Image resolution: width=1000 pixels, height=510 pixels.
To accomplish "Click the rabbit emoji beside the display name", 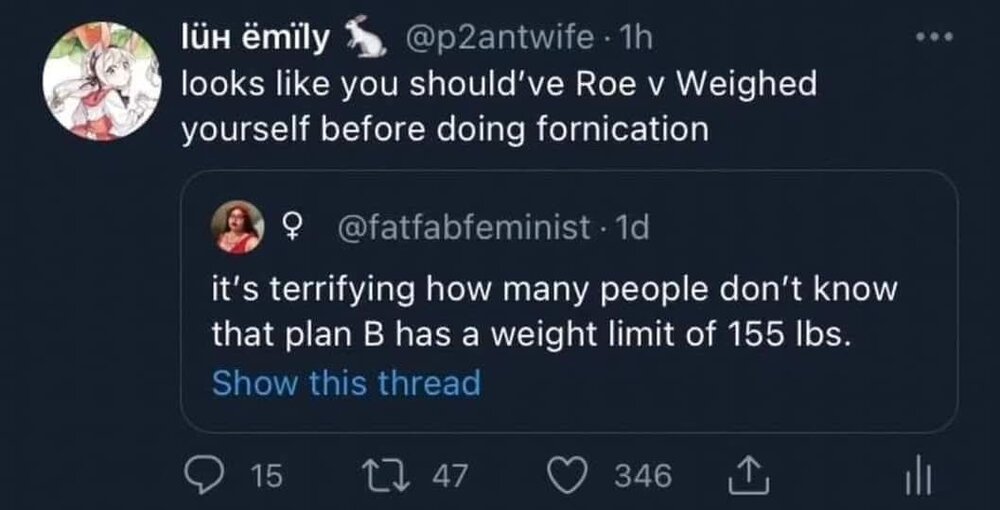I will (368, 39).
